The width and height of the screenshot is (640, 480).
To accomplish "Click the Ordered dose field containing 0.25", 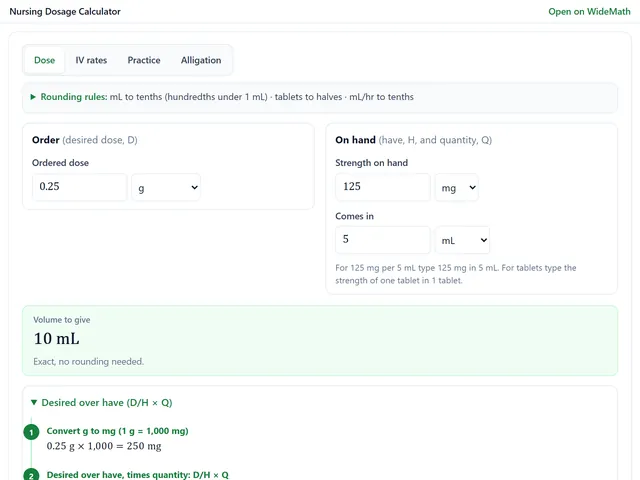I will coord(80,187).
